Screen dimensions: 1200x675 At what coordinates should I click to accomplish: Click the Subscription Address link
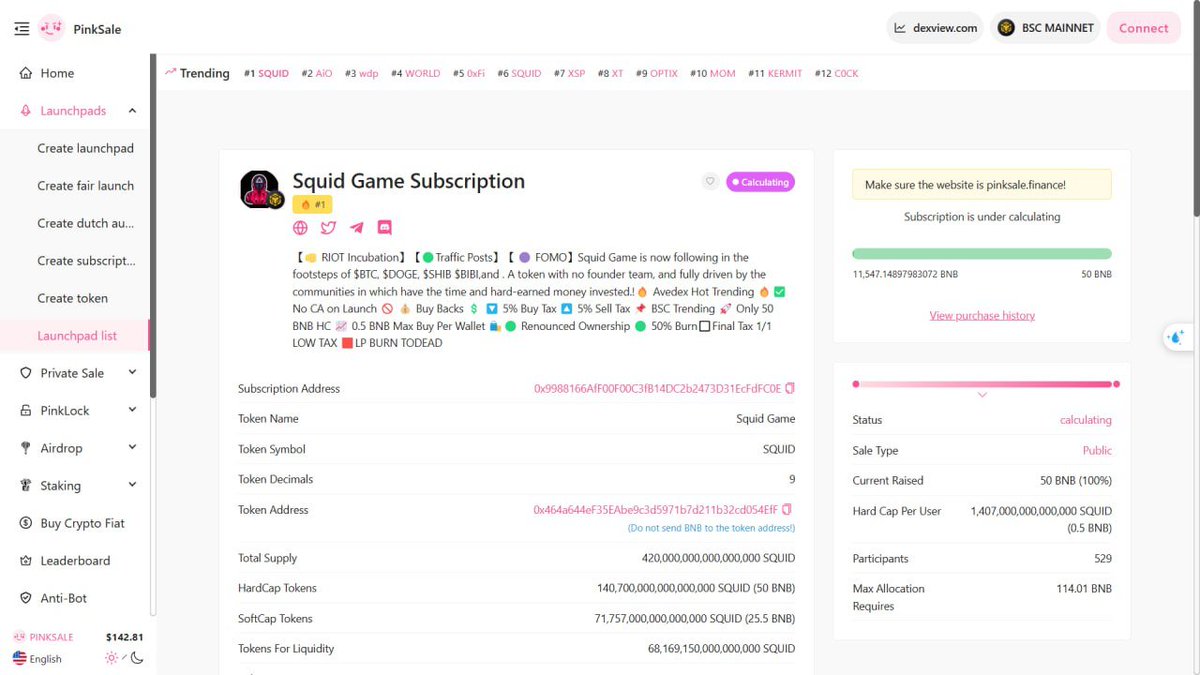[657, 388]
